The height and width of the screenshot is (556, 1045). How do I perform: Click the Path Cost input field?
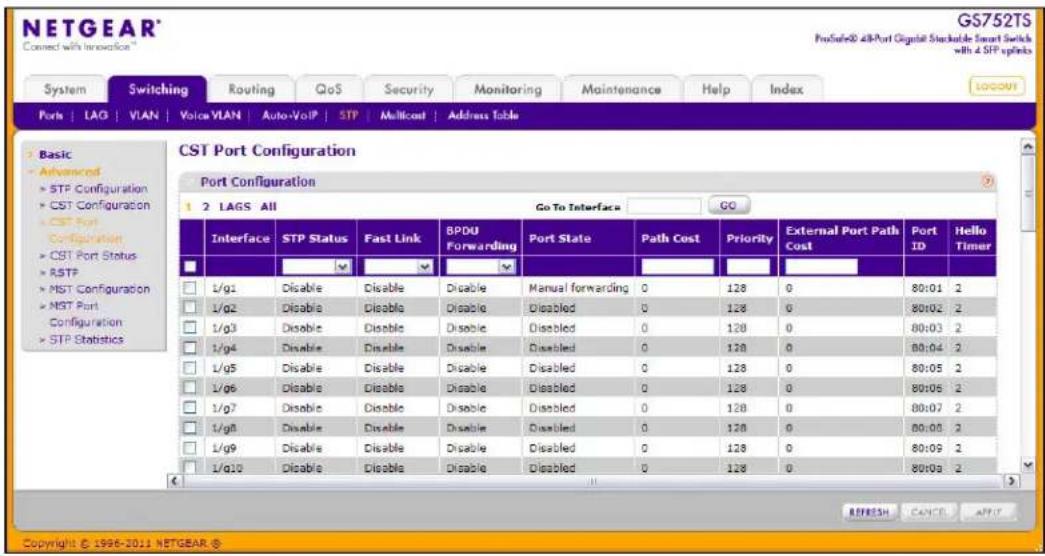(677, 267)
